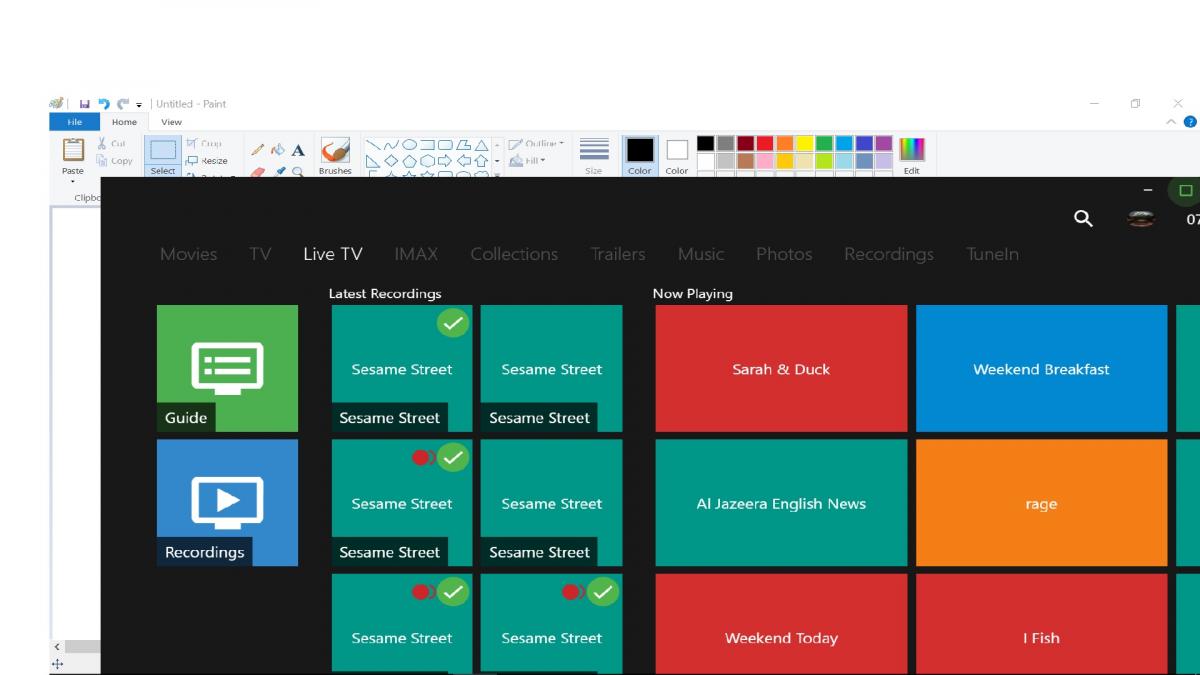Go to the Collections section
The width and height of the screenshot is (1200, 675).
pos(514,254)
